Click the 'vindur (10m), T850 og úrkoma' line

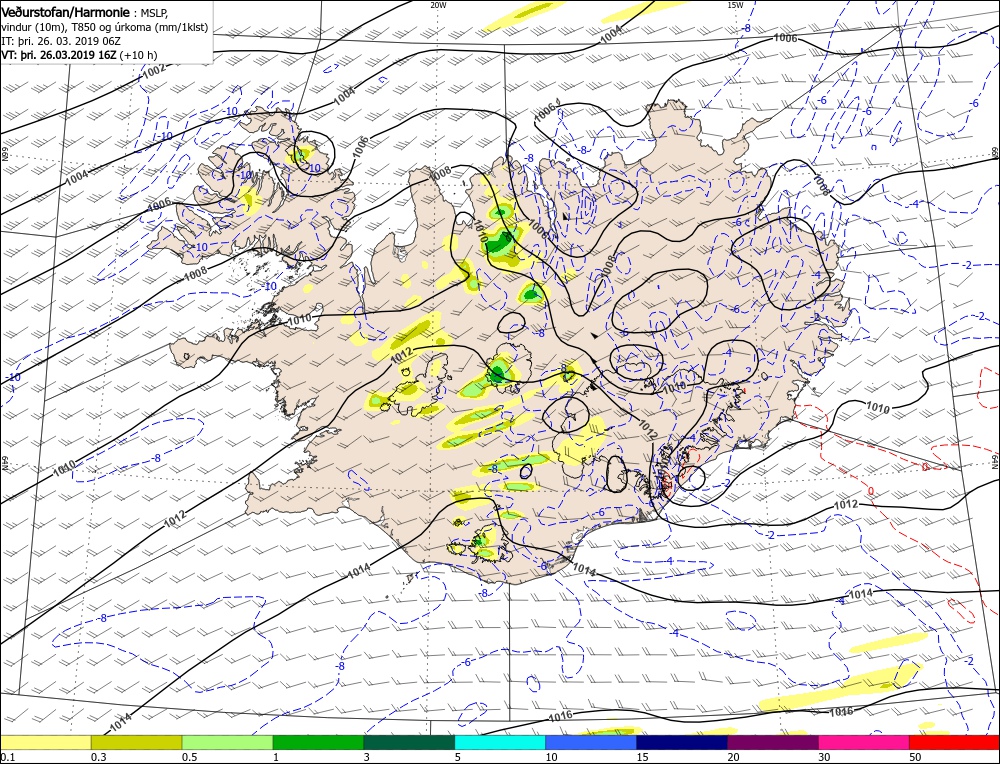105,27
